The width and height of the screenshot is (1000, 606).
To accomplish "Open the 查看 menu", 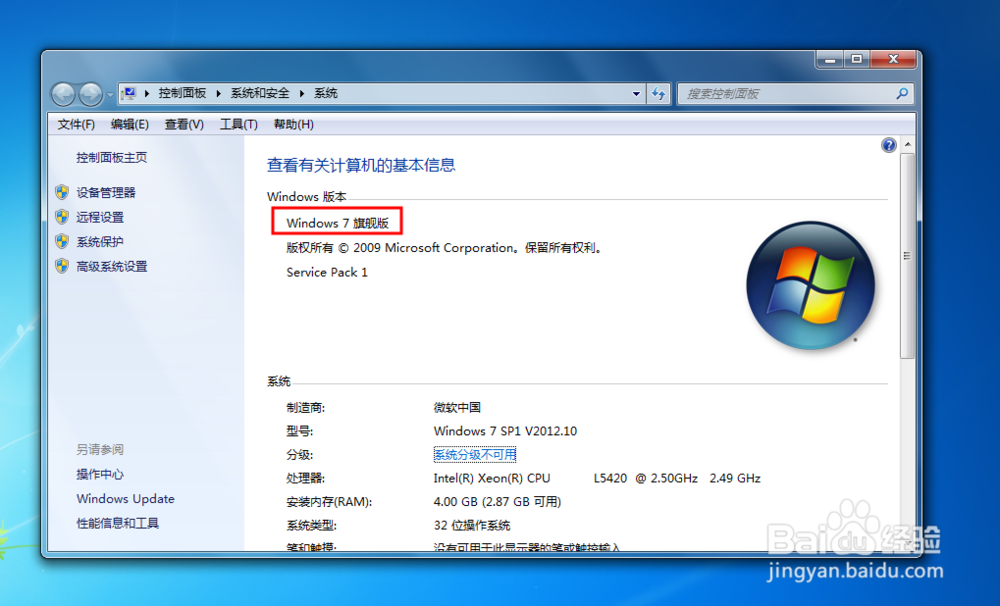I will click(183, 124).
